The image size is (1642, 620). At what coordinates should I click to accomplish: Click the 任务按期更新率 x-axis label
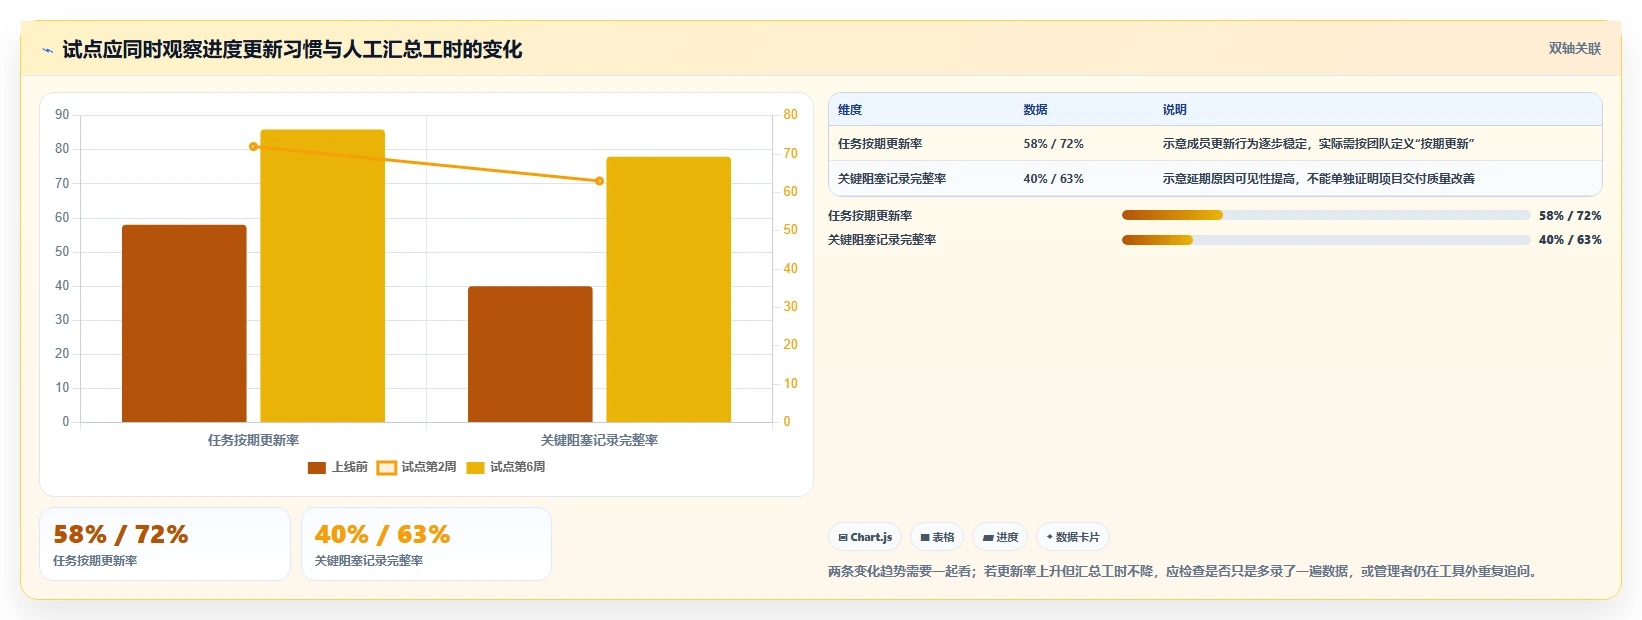253,440
